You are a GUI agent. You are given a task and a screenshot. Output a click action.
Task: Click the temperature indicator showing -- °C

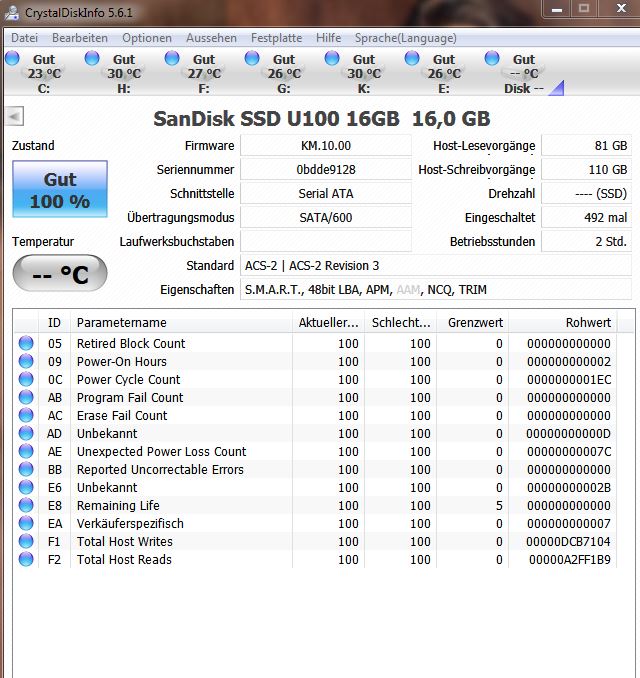click(x=60, y=273)
